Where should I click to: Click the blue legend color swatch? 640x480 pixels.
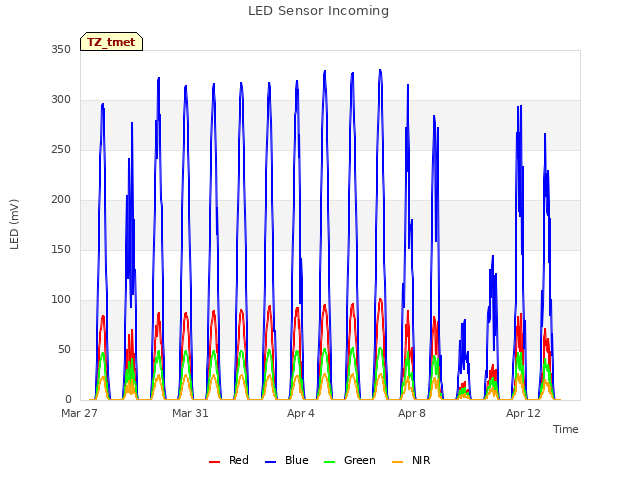coord(271,462)
